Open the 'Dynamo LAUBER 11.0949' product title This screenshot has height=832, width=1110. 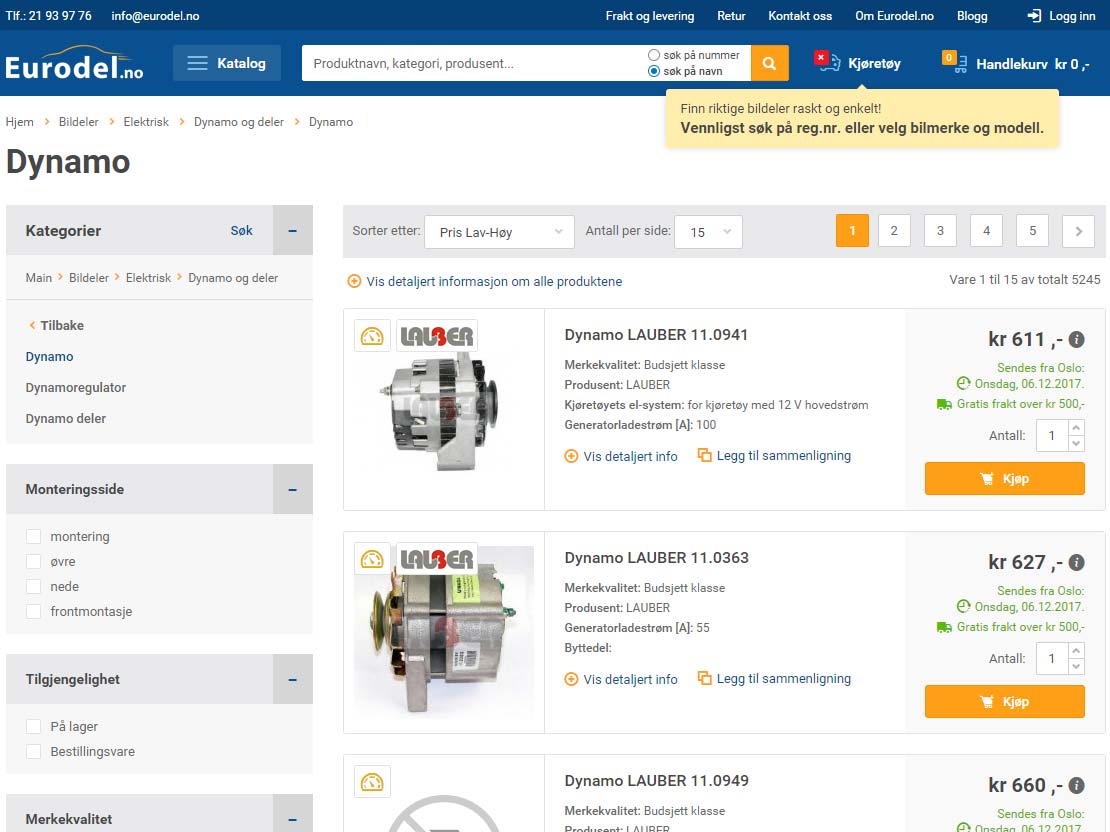coord(656,780)
